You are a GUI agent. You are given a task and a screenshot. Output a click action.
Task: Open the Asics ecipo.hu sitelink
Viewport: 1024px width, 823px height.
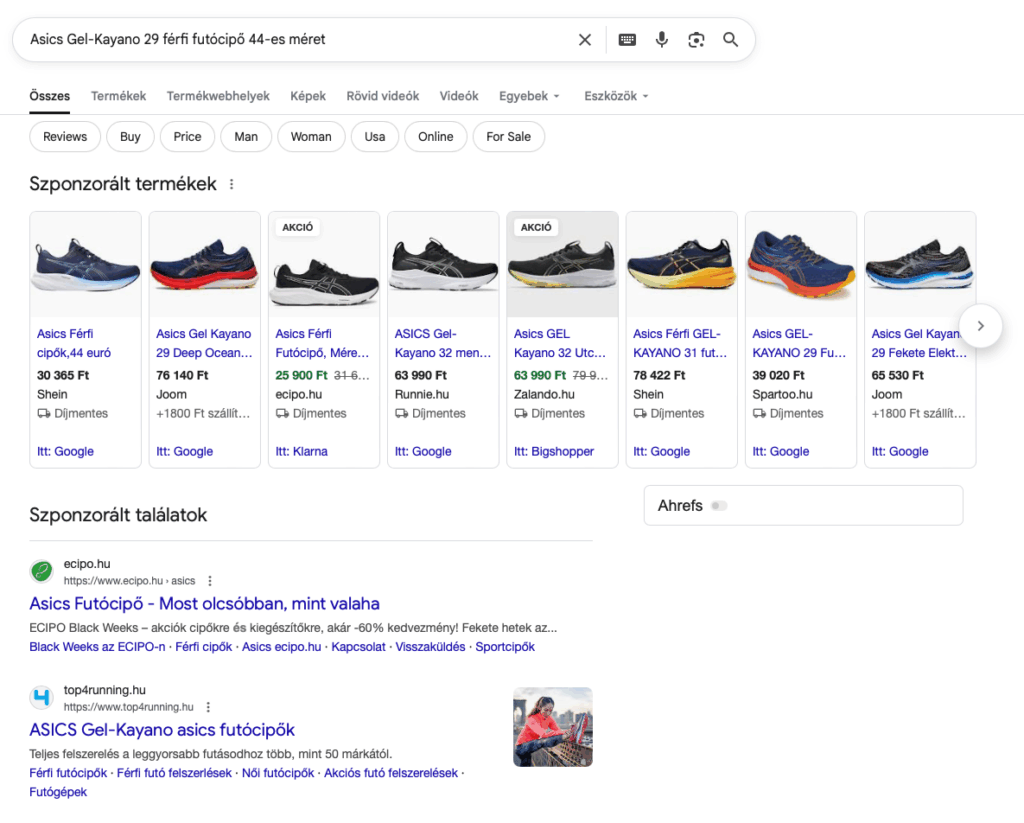tap(281, 647)
